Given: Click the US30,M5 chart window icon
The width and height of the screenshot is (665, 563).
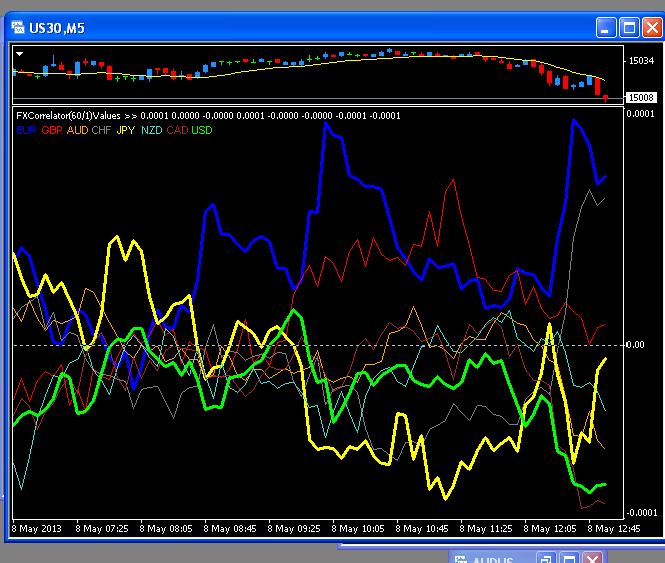Looking at the screenshot, I should pyautogui.click(x=18, y=28).
